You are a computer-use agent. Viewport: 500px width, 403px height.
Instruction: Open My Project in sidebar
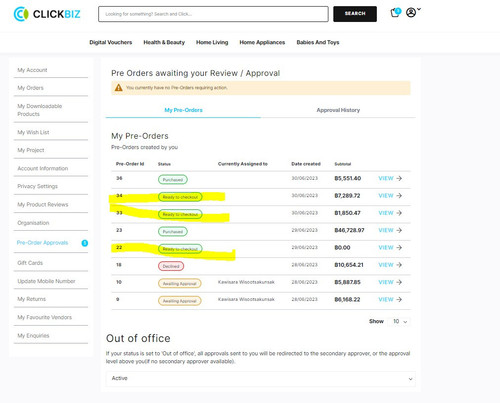[x=31, y=150]
